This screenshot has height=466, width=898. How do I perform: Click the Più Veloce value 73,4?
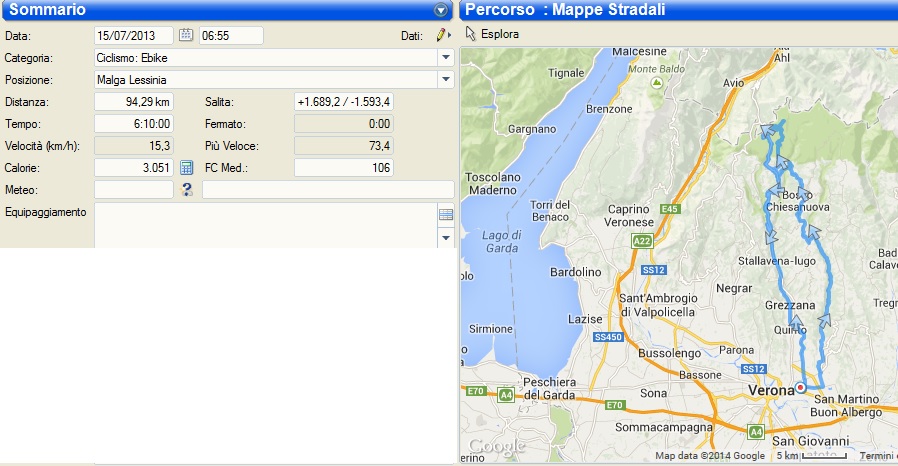[344, 146]
